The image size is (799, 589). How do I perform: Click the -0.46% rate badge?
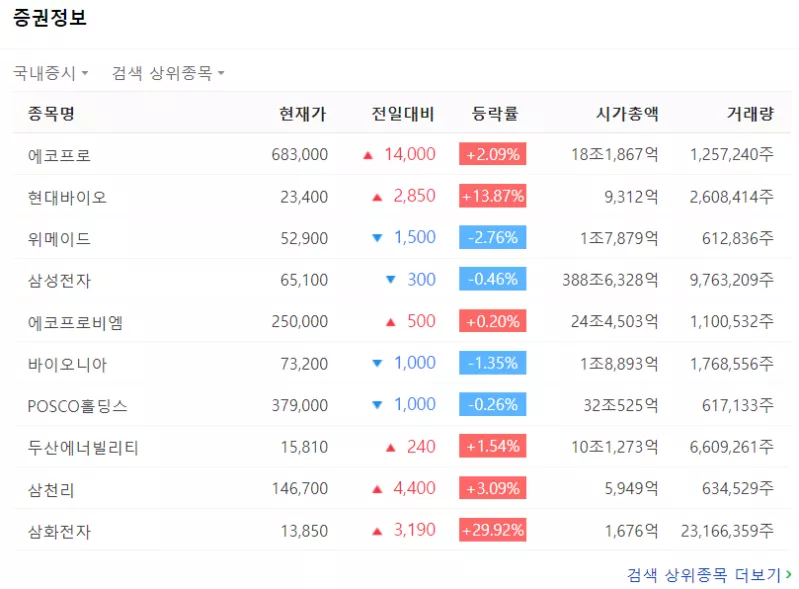pyautogui.click(x=492, y=279)
